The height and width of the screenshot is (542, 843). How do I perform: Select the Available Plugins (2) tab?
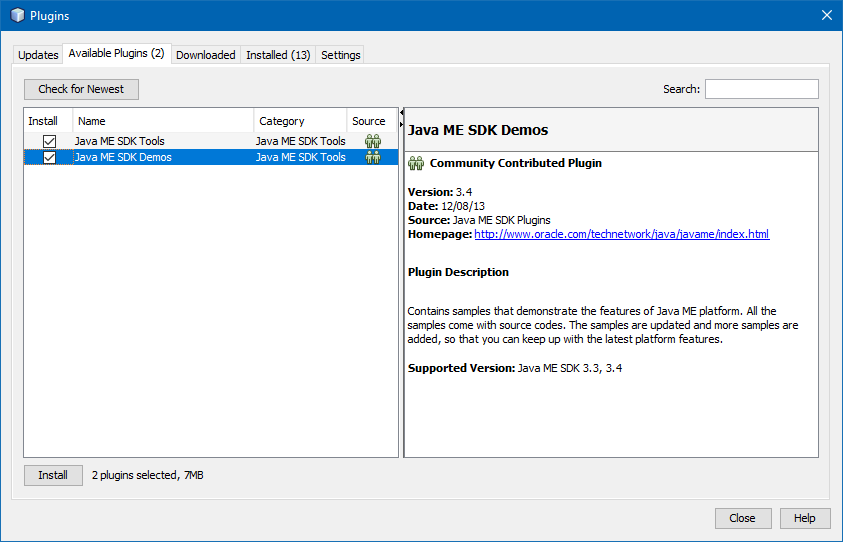(x=117, y=53)
